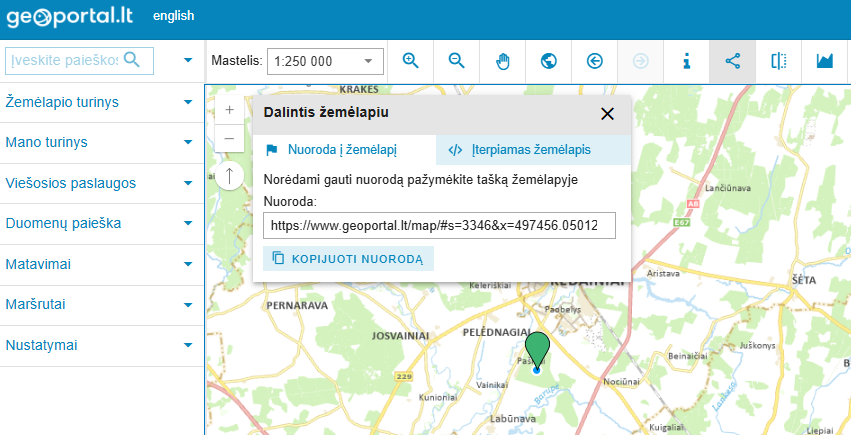Screen dimensions: 851x435
Task: Reset map north with compass arrow
Action: click(229, 176)
